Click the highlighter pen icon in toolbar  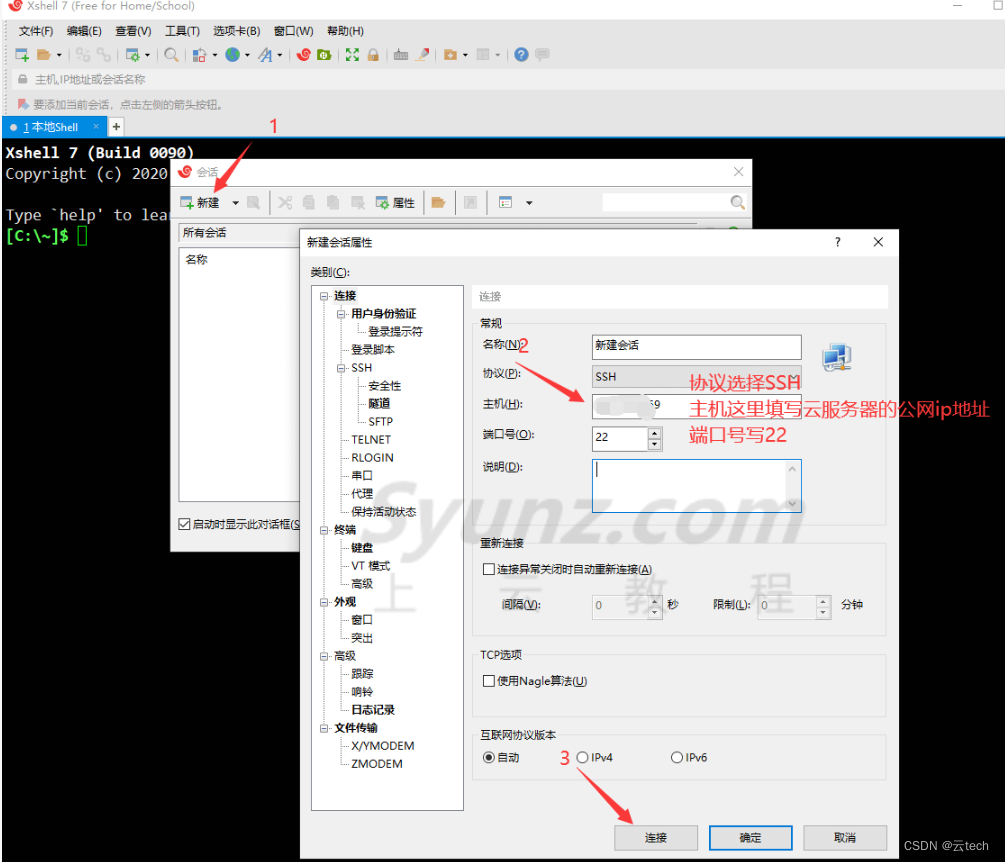(x=422, y=55)
